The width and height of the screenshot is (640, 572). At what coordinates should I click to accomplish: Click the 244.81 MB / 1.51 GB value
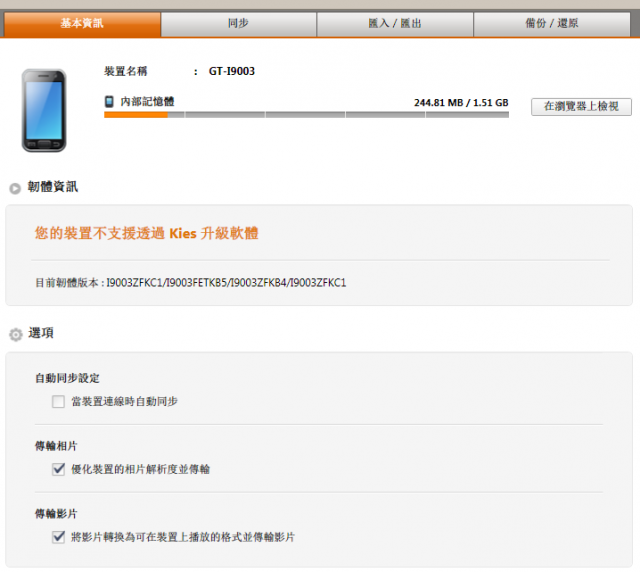(x=461, y=102)
